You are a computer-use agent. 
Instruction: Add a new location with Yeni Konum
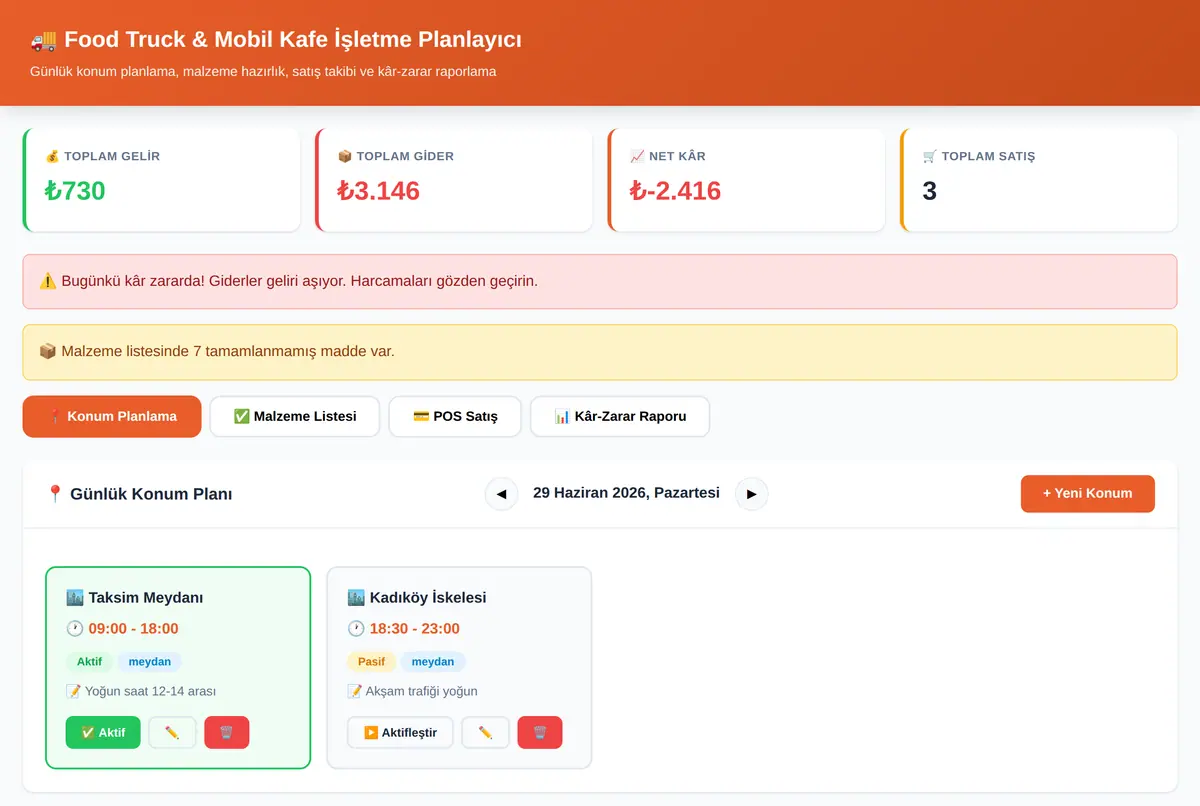(1088, 493)
